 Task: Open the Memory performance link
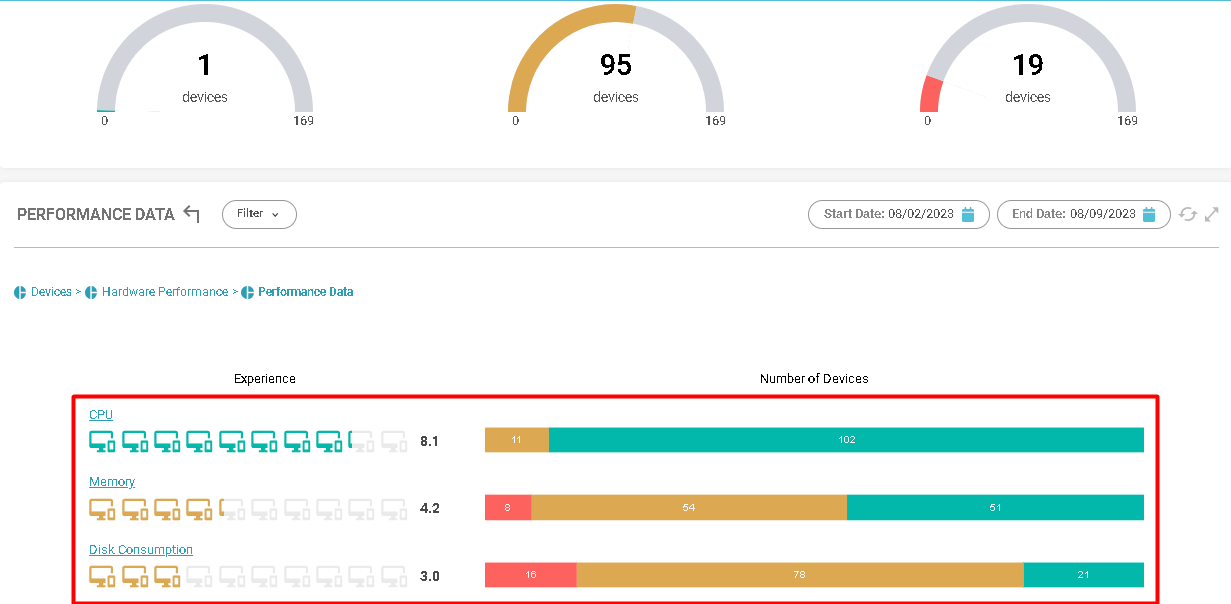[112, 482]
